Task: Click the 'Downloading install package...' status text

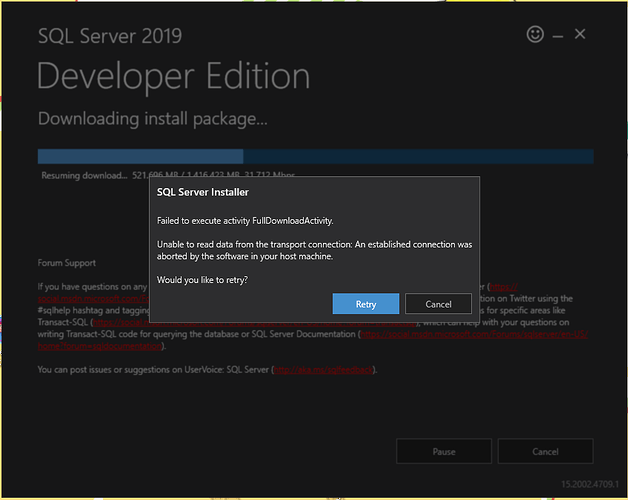Action: pos(153,119)
